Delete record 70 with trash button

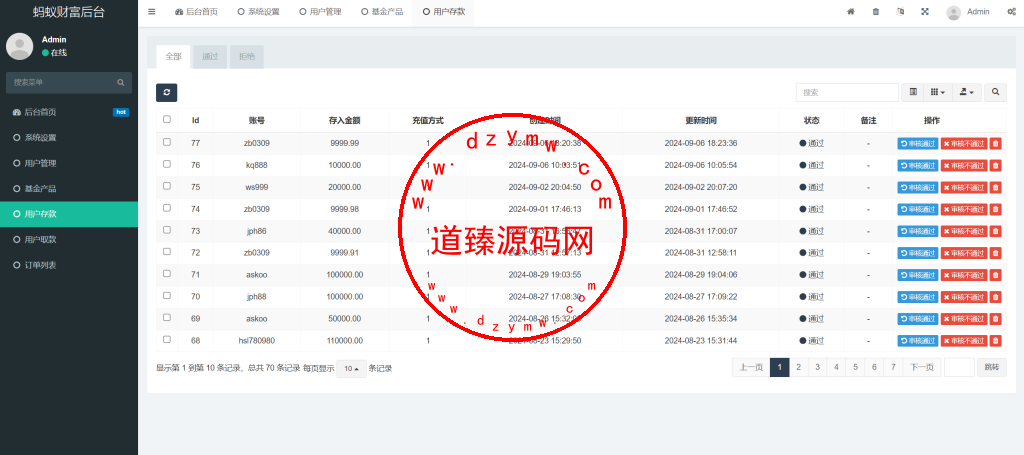(995, 297)
